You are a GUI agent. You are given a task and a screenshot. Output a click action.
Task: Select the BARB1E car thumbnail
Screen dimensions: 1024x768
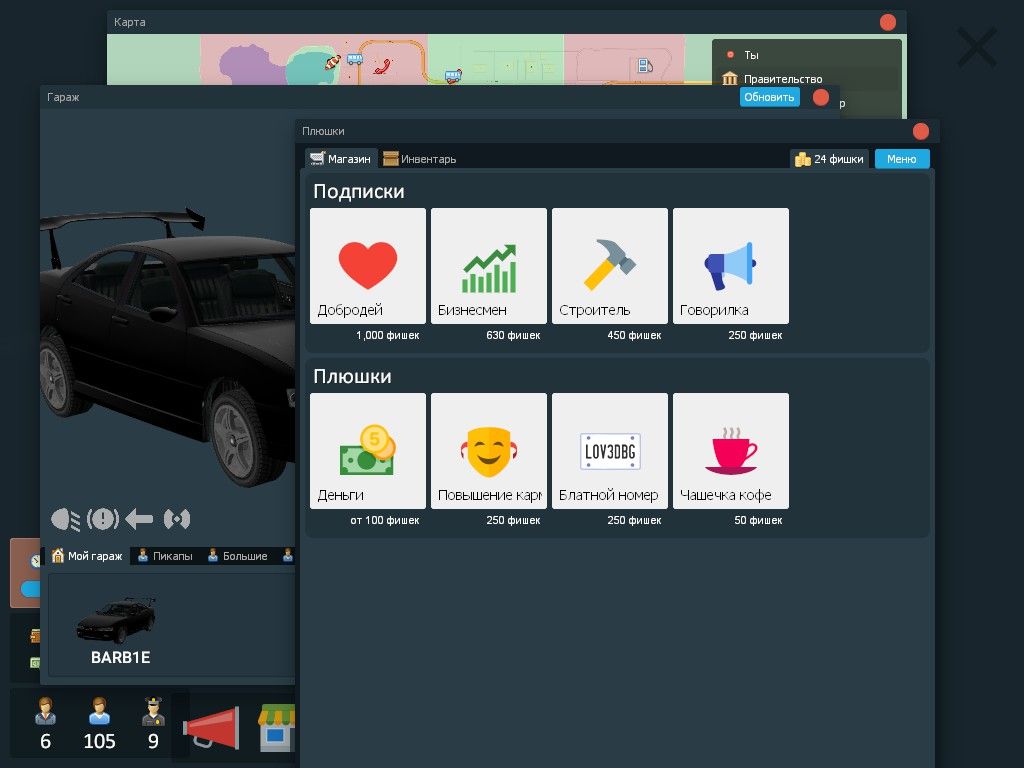[120, 630]
